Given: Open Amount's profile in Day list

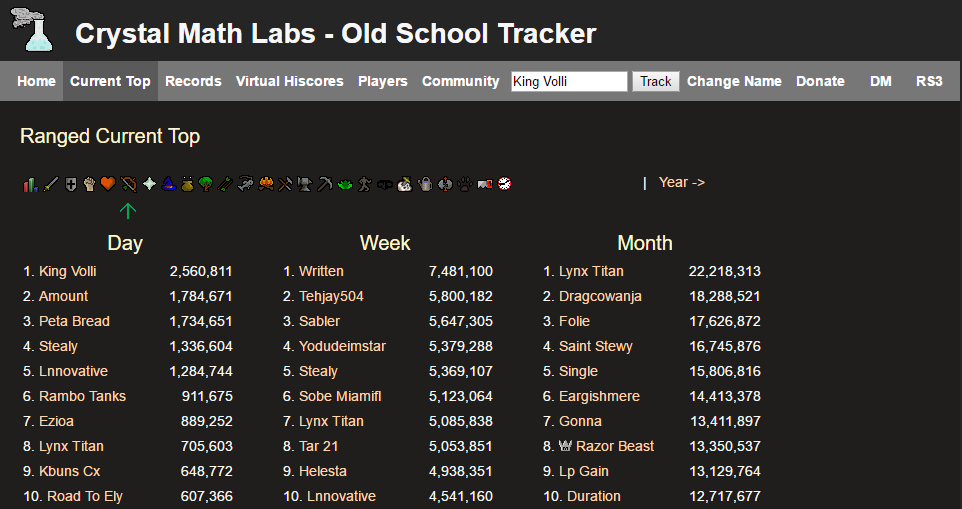Looking at the screenshot, I should (x=63, y=296).
